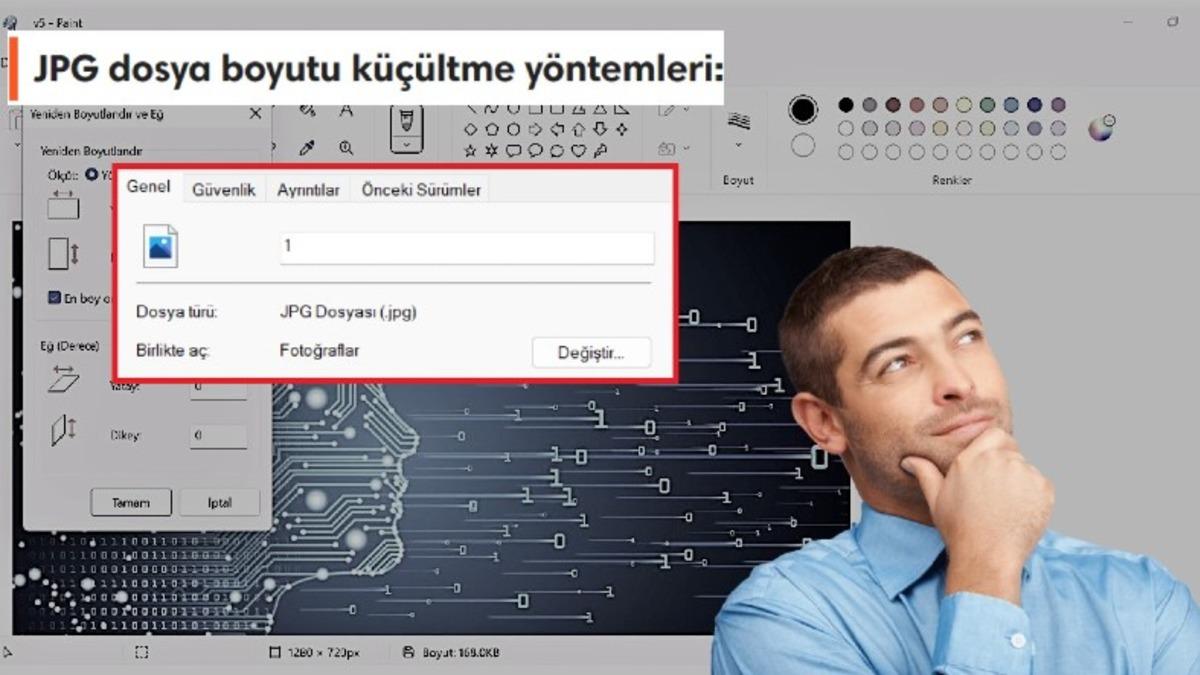Select the Eyedropper color picker tool
The height and width of the screenshot is (675, 1200).
[x=309, y=148]
